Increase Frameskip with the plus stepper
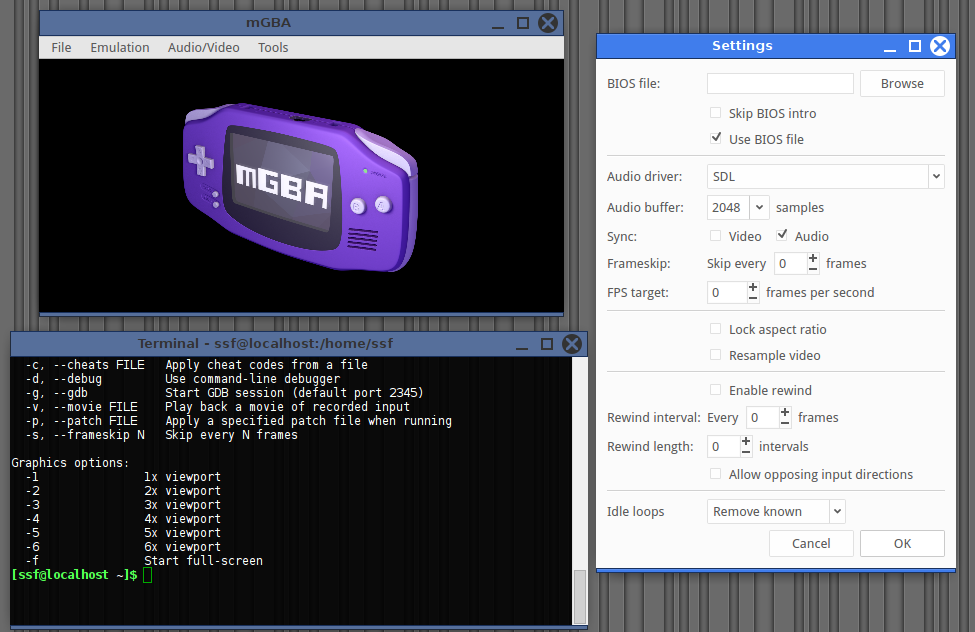Image resolution: width=975 pixels, height=632 pixels. pyautogui.click(x=813, y=258)
